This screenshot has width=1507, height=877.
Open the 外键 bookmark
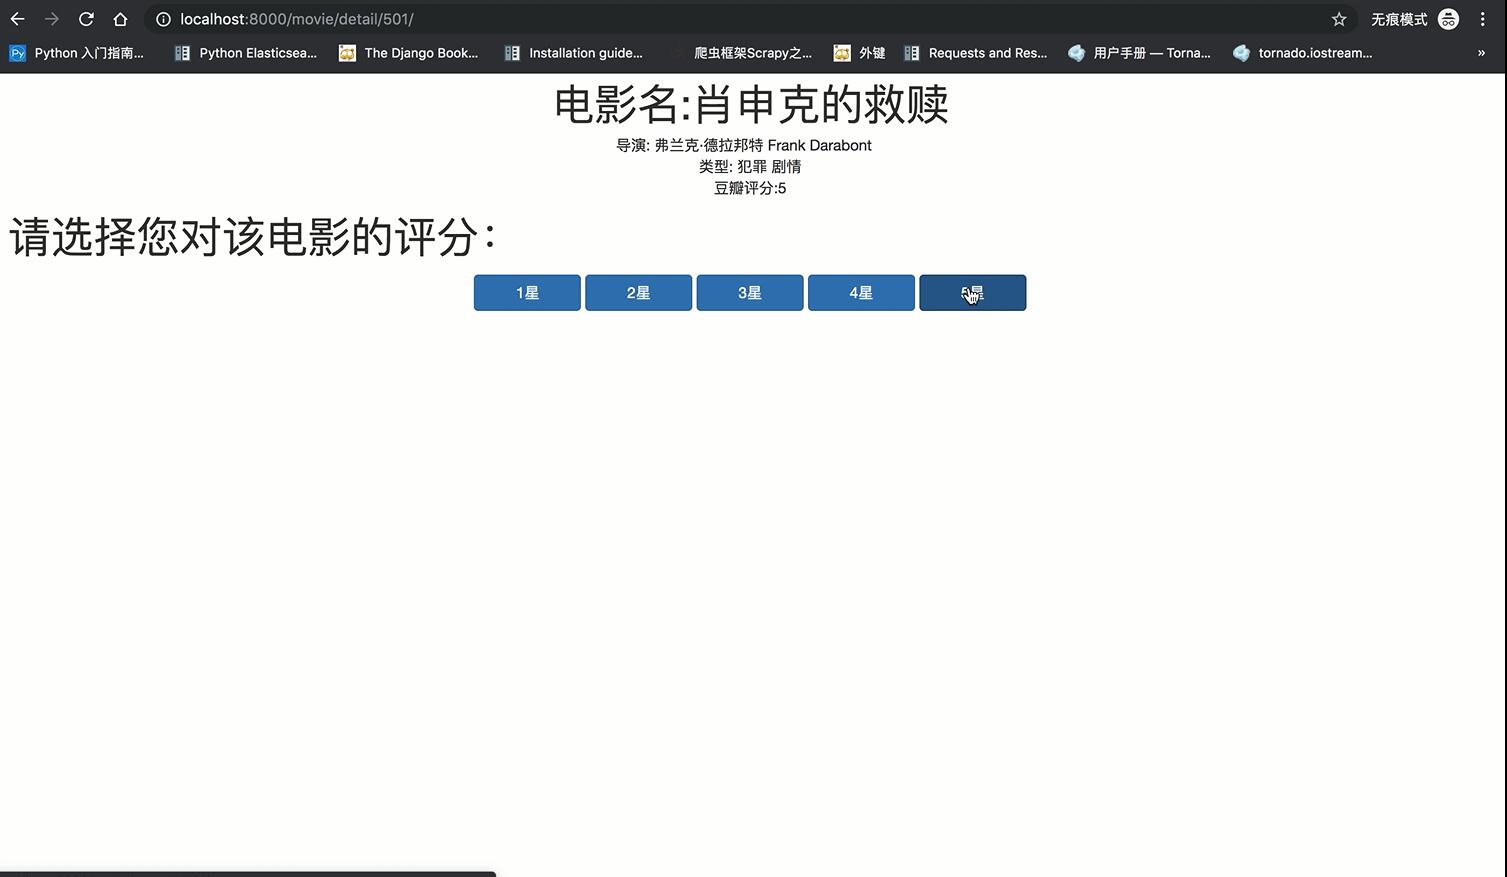(x=860, y=53)
